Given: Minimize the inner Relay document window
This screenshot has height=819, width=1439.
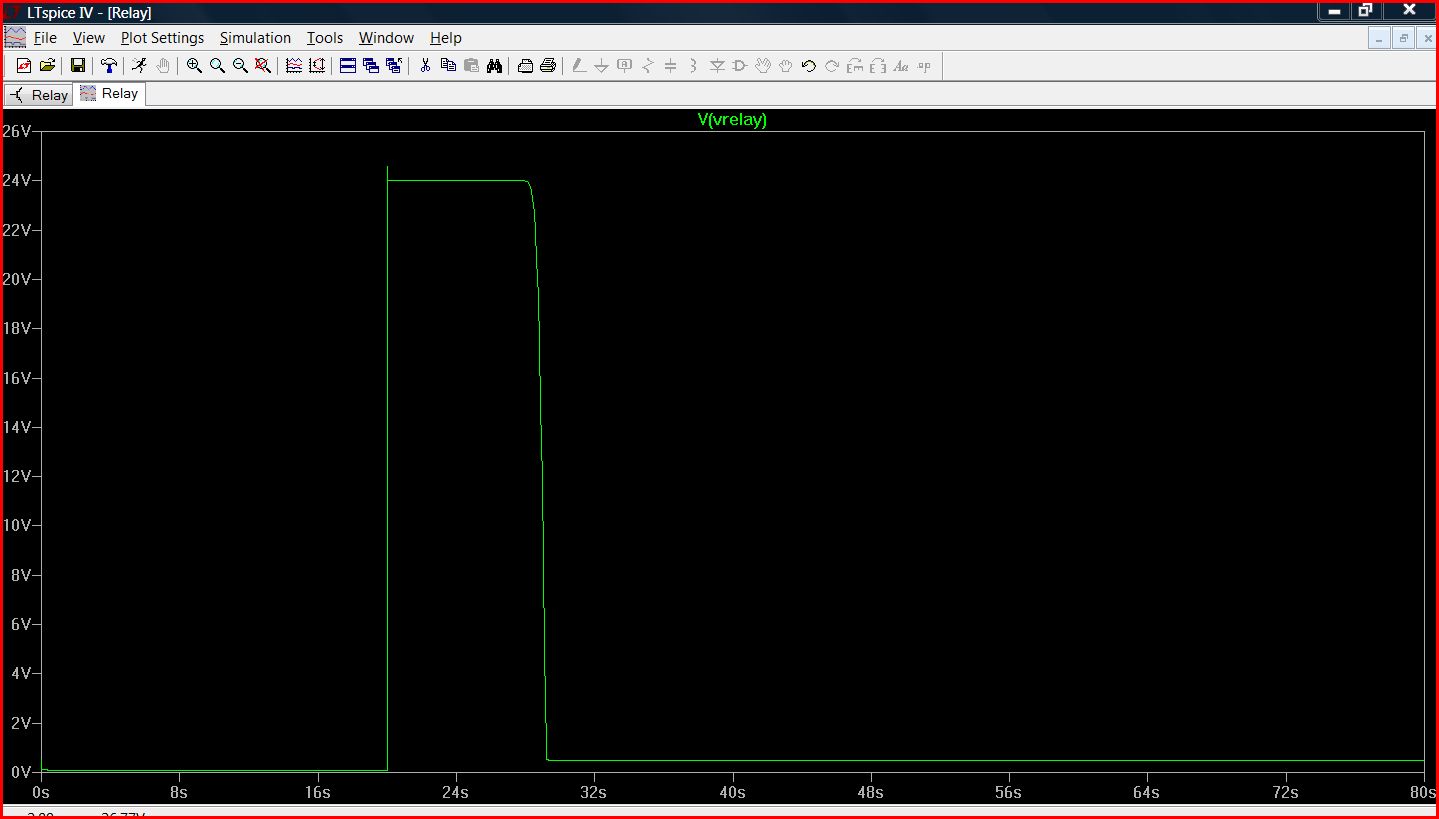Looking at the screenshot, I should click(1380, 39).
